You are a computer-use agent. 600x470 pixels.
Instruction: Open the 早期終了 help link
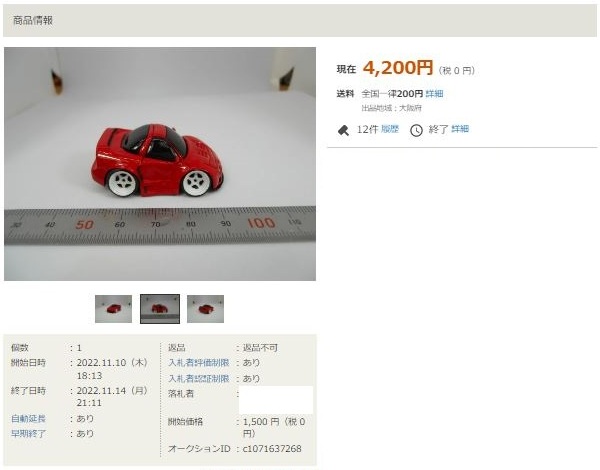pos(28,434)
